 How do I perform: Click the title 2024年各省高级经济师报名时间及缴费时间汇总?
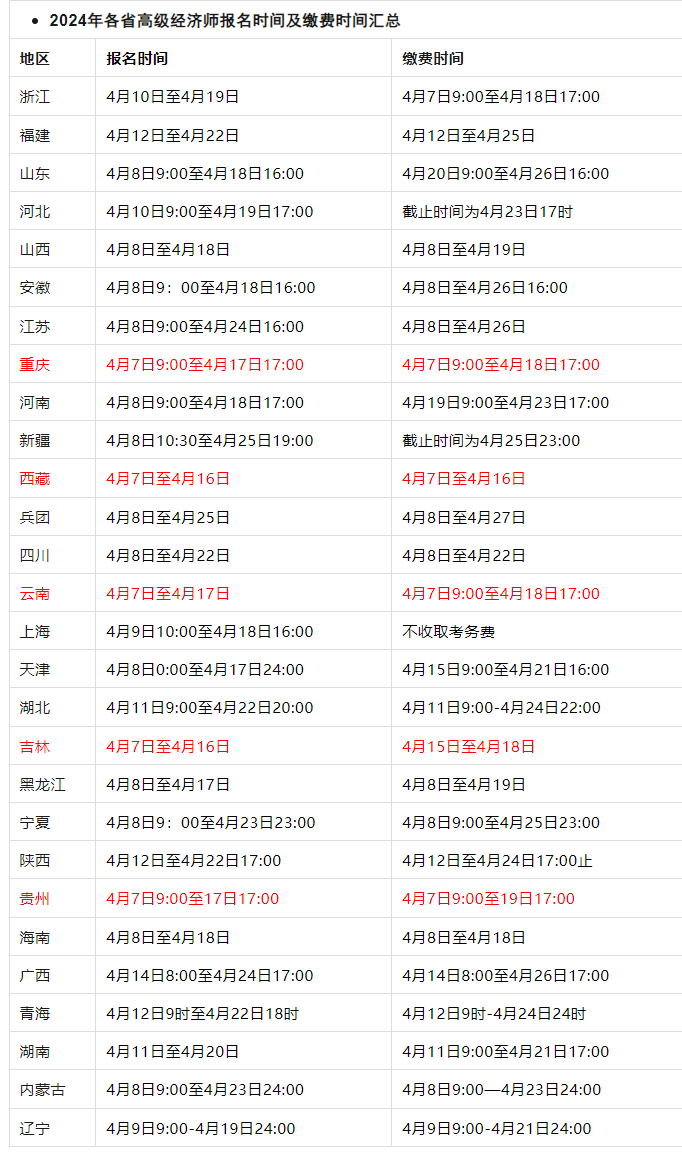pyautogui.click(x=225, y=21)
